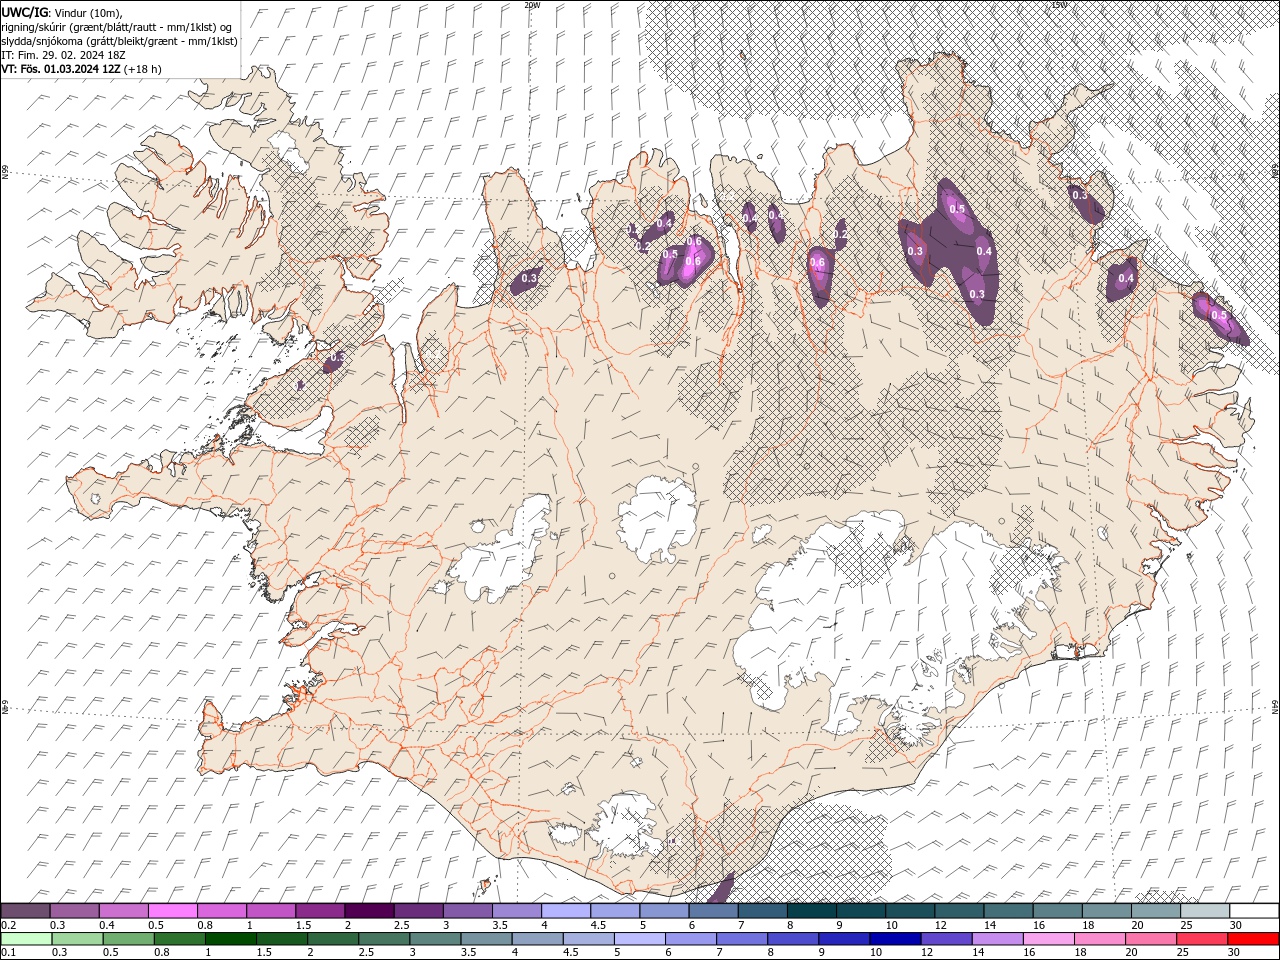Screen dimensions: 1280x960
Task: Click the darkest green lower swatch starting at 1
Action: (x=230, y=938)
